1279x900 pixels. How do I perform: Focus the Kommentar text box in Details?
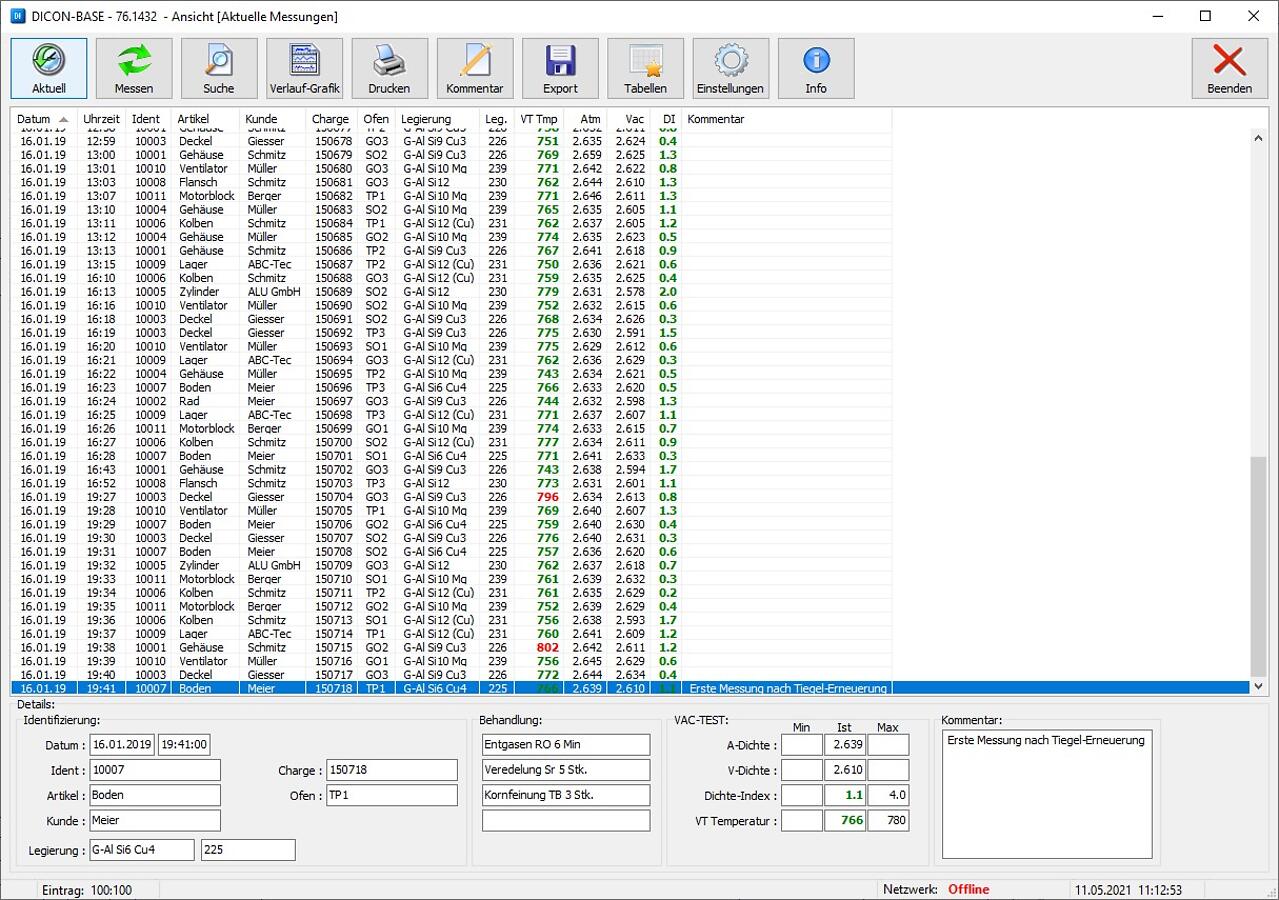[1046, 794]
